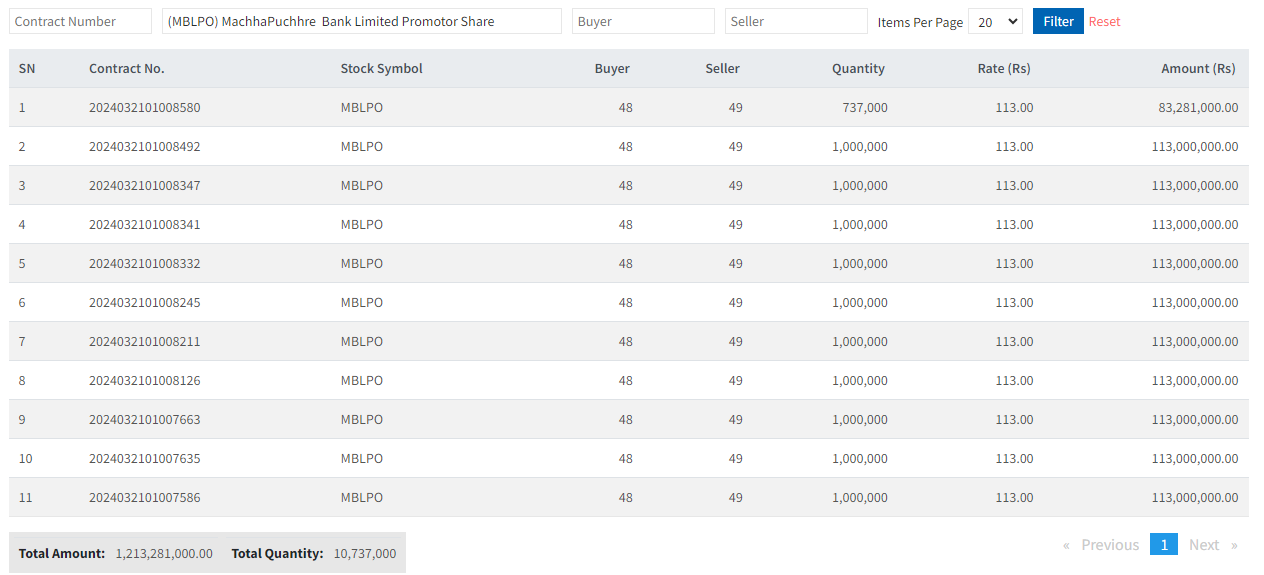
Task: Open the Items Per Page dropdown
Action: [995, 21]
